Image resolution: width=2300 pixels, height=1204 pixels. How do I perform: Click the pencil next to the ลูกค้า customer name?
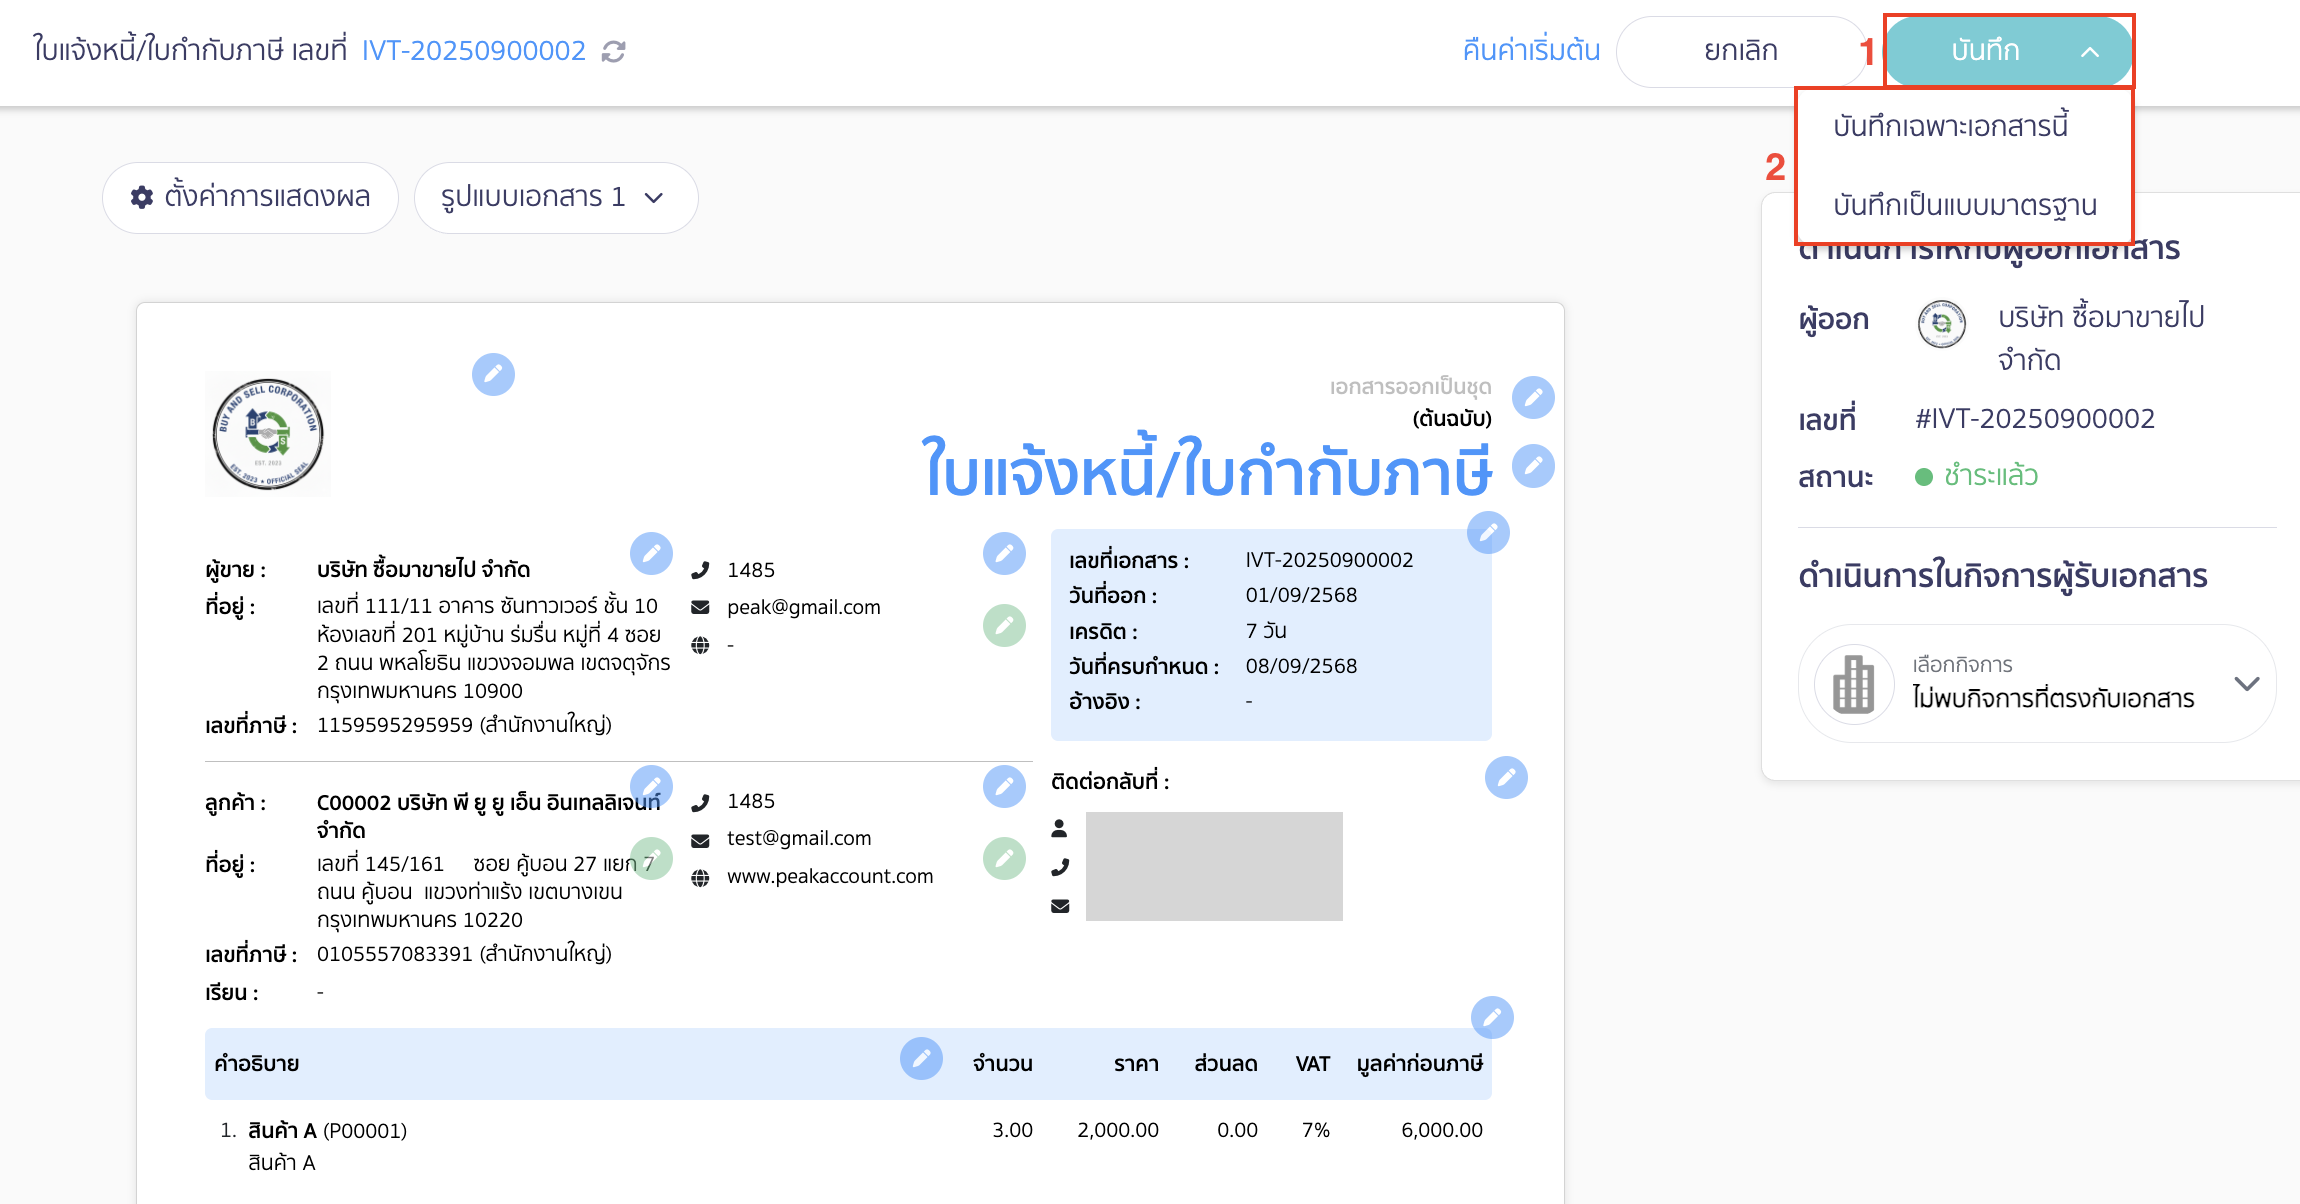(652, 785)
